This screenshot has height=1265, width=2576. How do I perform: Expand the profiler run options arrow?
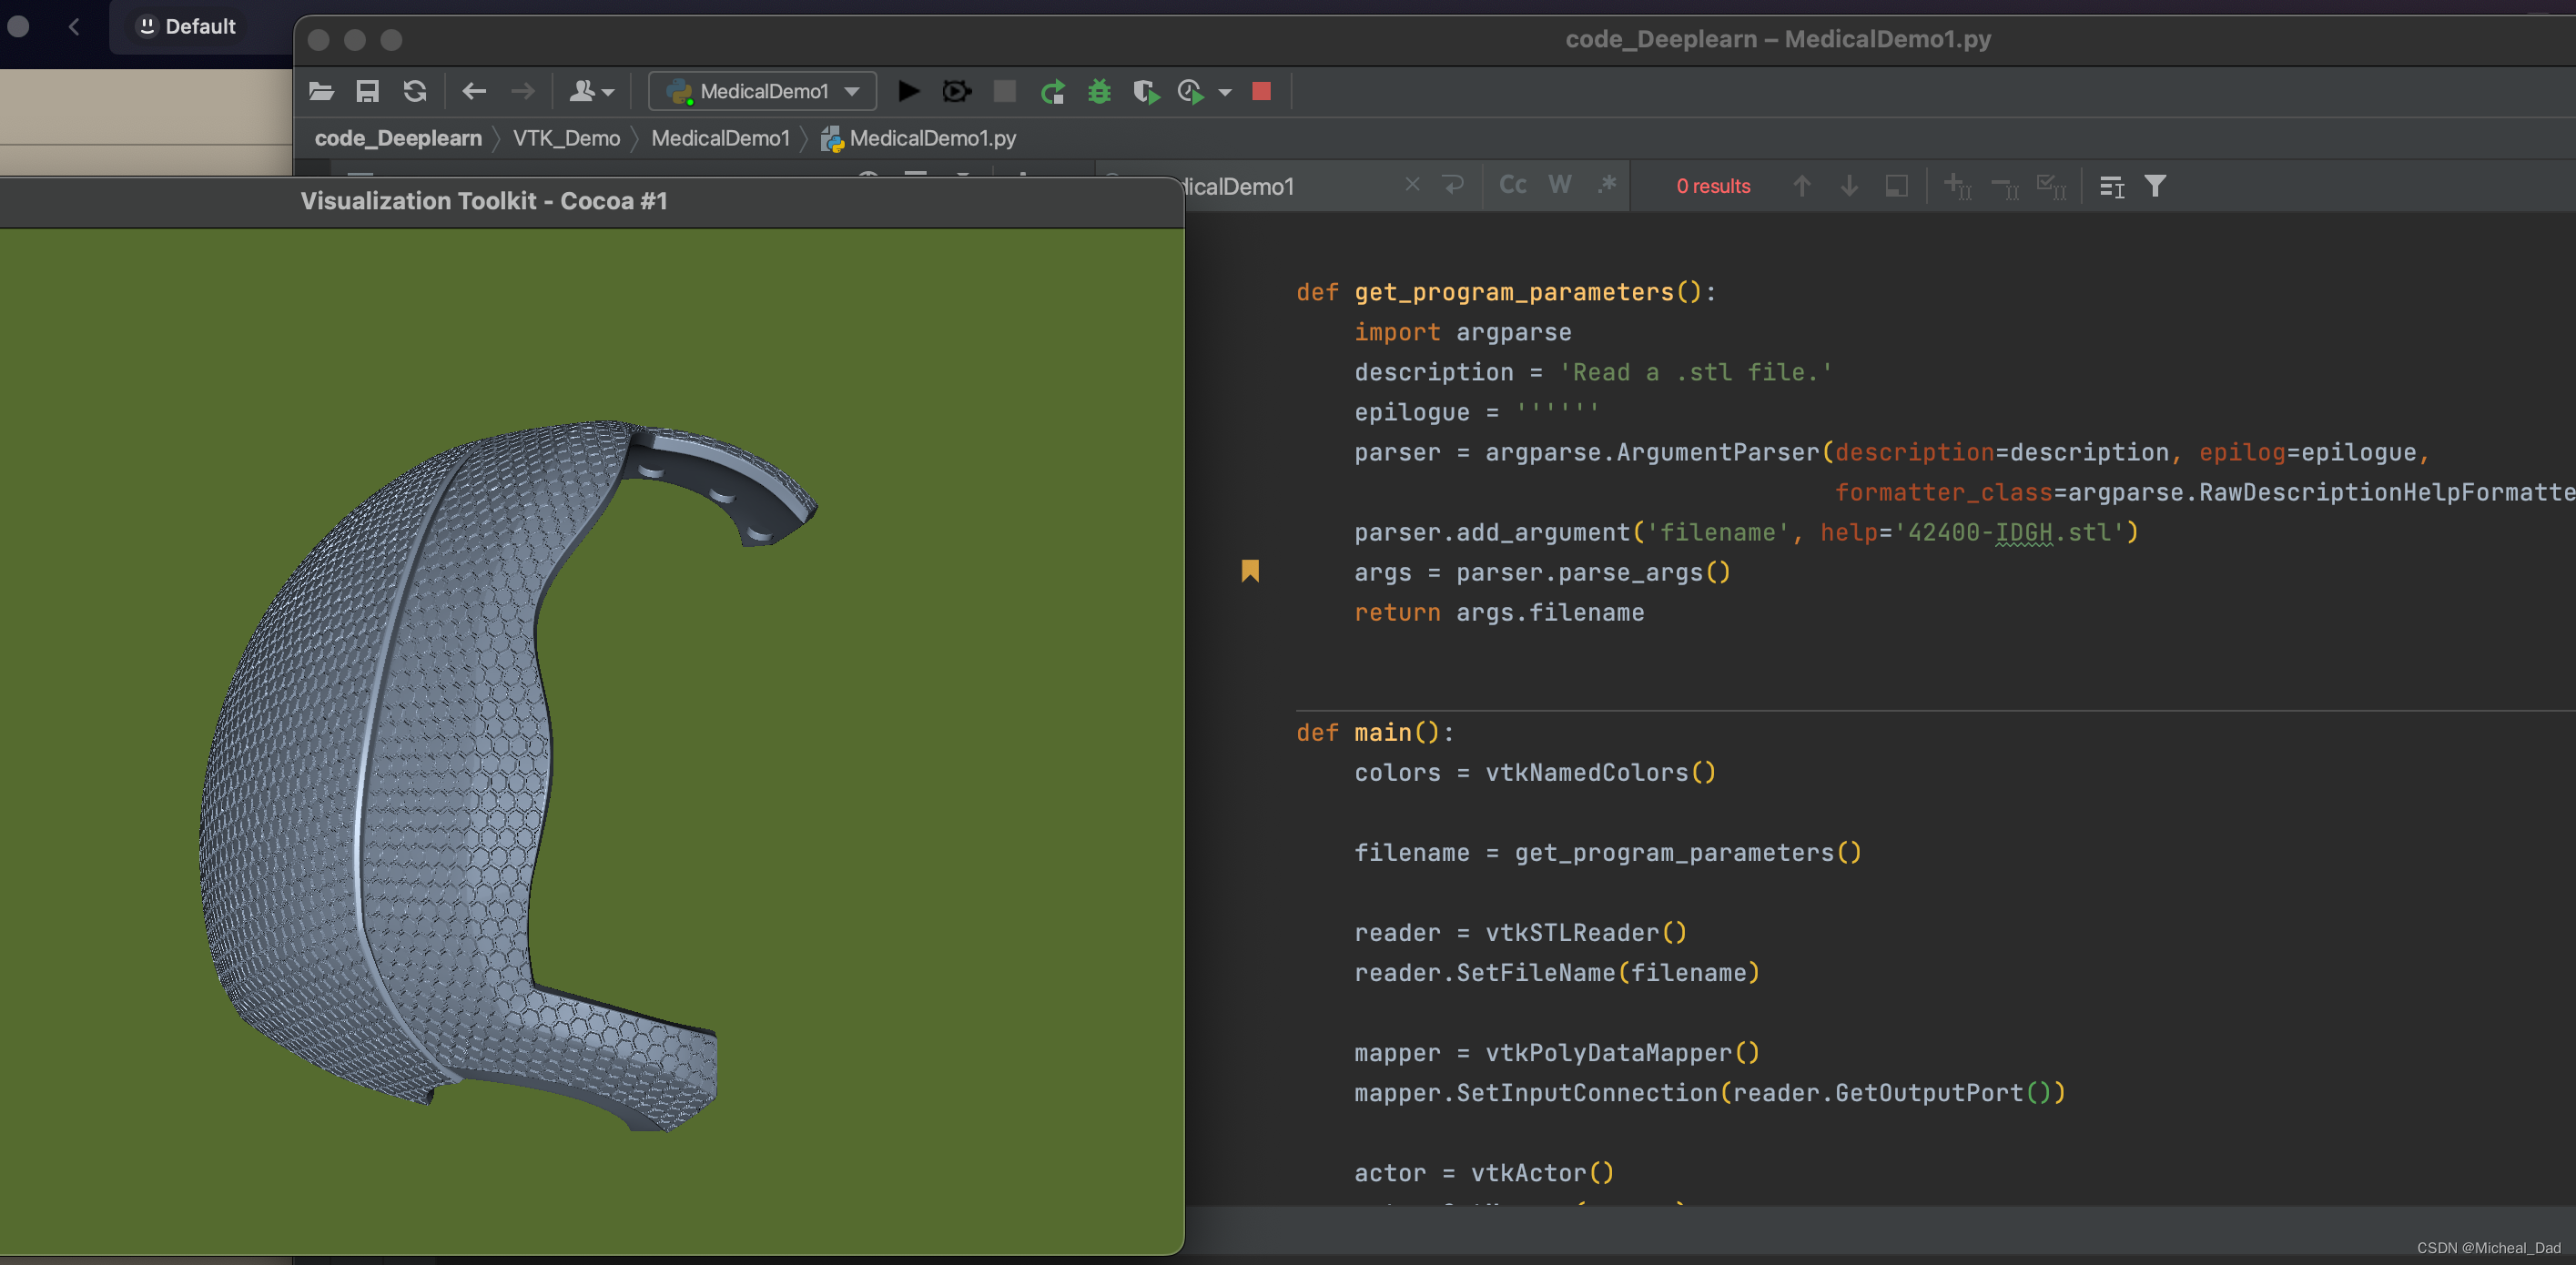click(1225, 92)
